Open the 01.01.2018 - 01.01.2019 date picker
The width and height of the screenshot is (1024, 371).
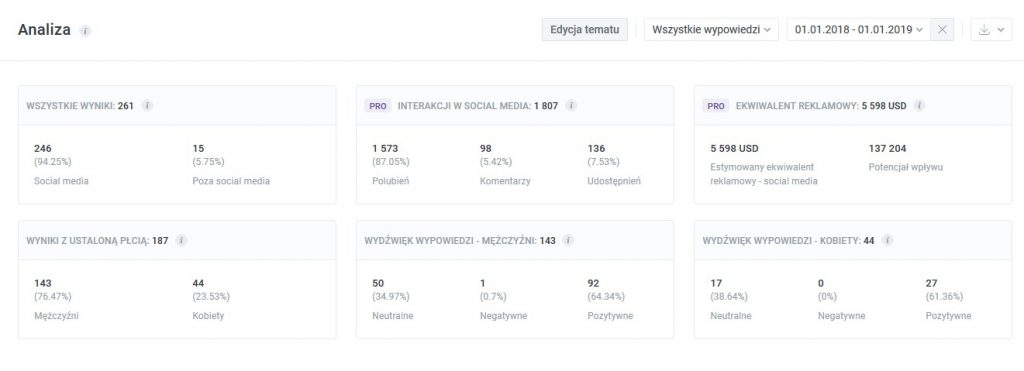coord(859,29)
